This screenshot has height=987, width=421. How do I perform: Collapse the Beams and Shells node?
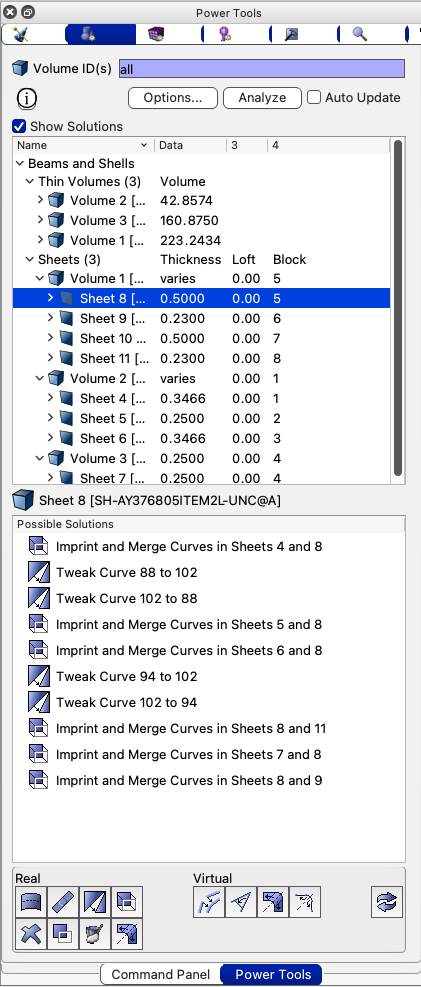(x=20, y=164)
